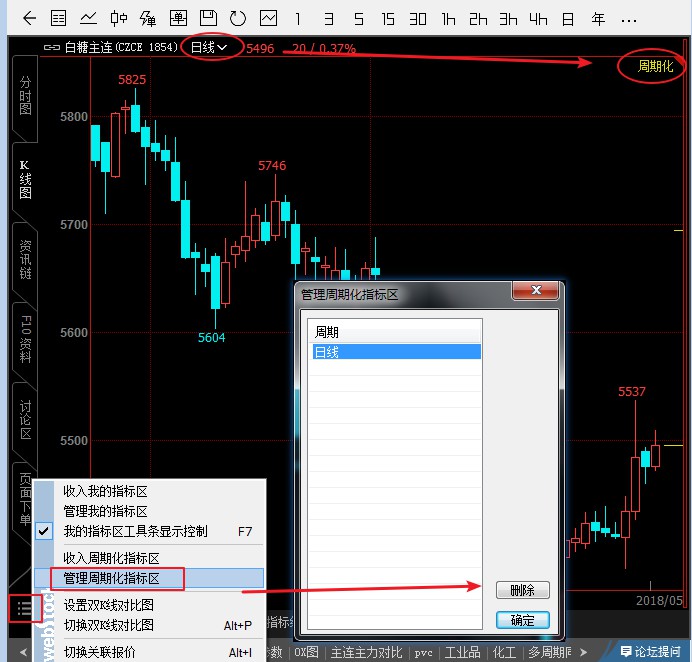Screen dimensions: 692x662
Task: Click the refresh circular arrow icon
Action: pos(237,18)
